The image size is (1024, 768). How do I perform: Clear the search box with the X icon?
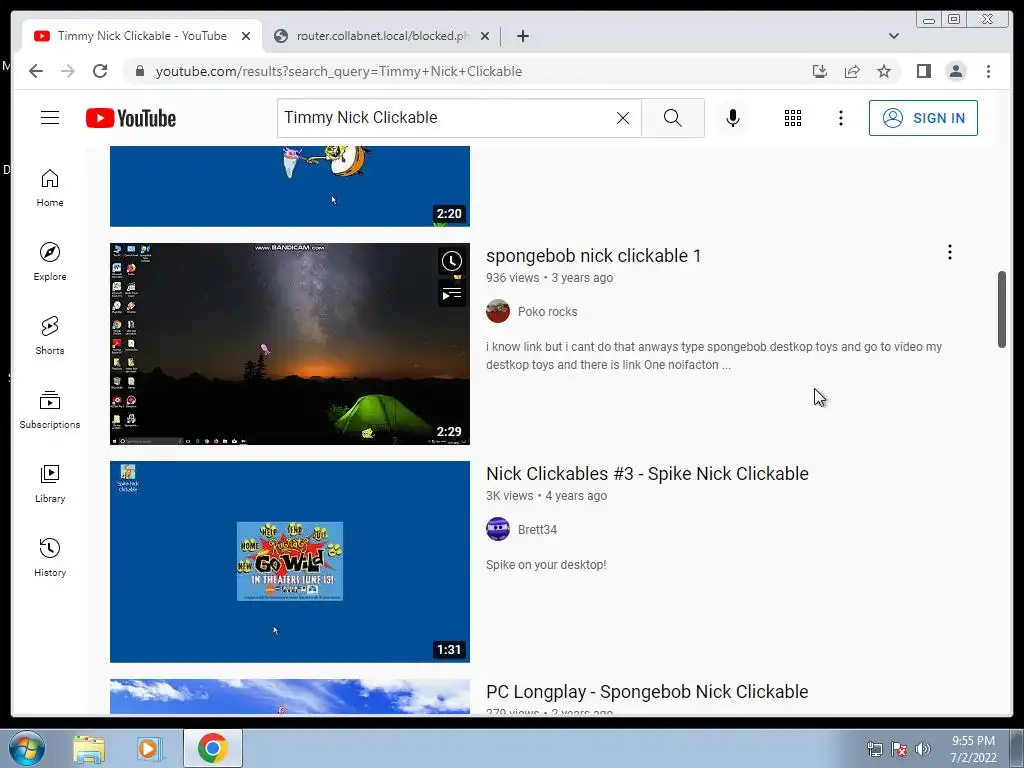click(623, 118)
